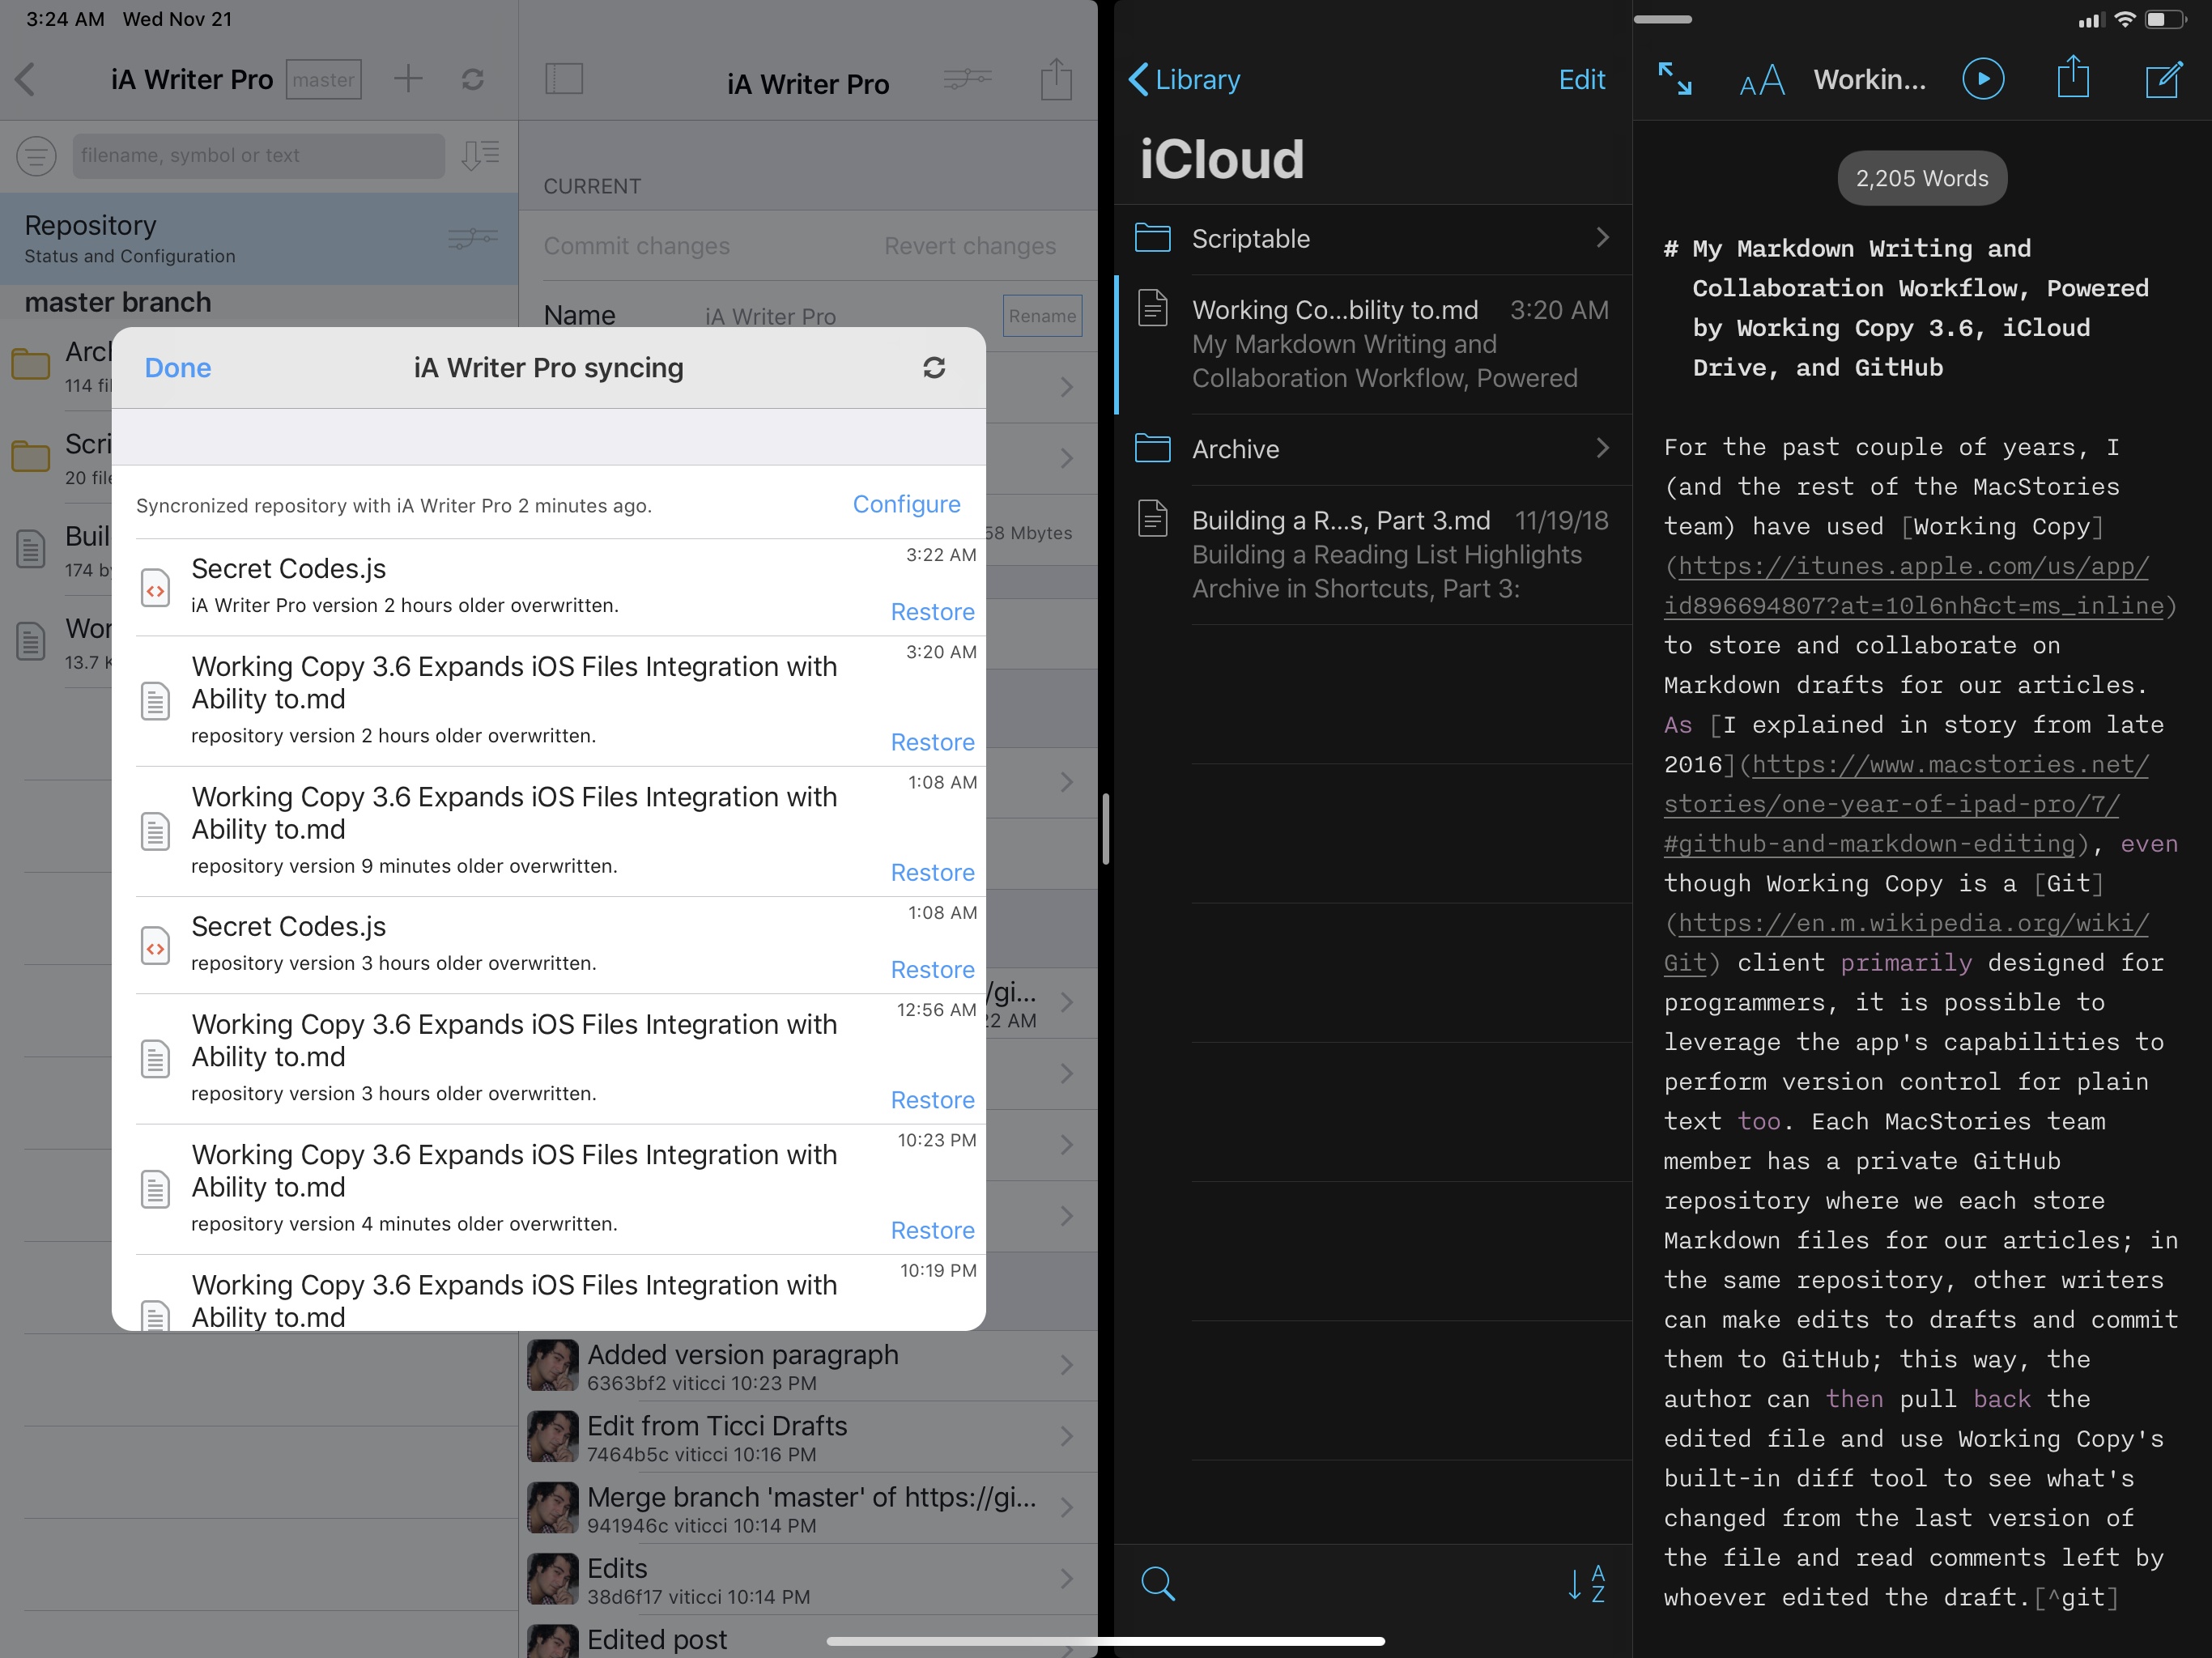The height and width of the screenshot is (1658, 2212).
Task: Go back in Working Copy sidebar
Action: pyautogui.click(x=26, y=79)
